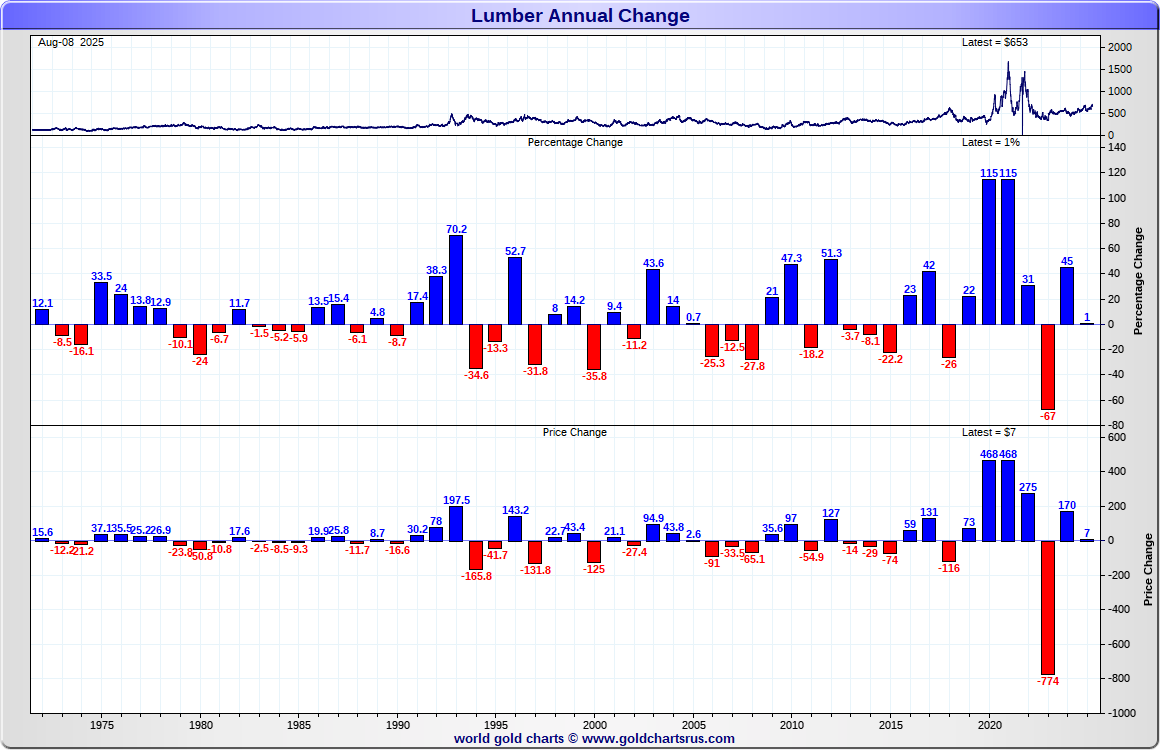Viewport: 1160px width, 750px height.
Task: Select the -34.6 percentage label
Action: (x=476, y=375)
